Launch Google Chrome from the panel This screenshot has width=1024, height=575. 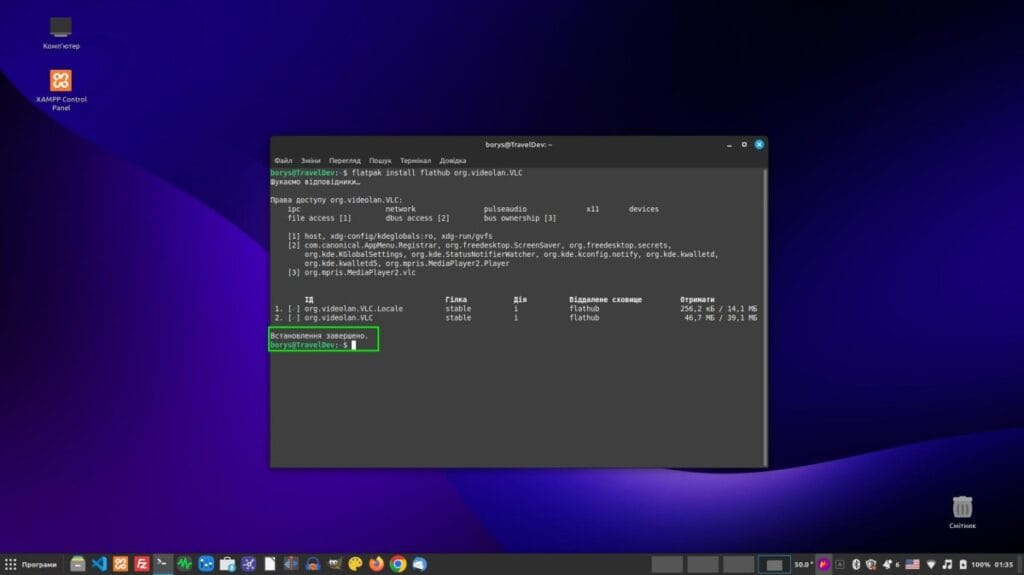click(398, 564)
